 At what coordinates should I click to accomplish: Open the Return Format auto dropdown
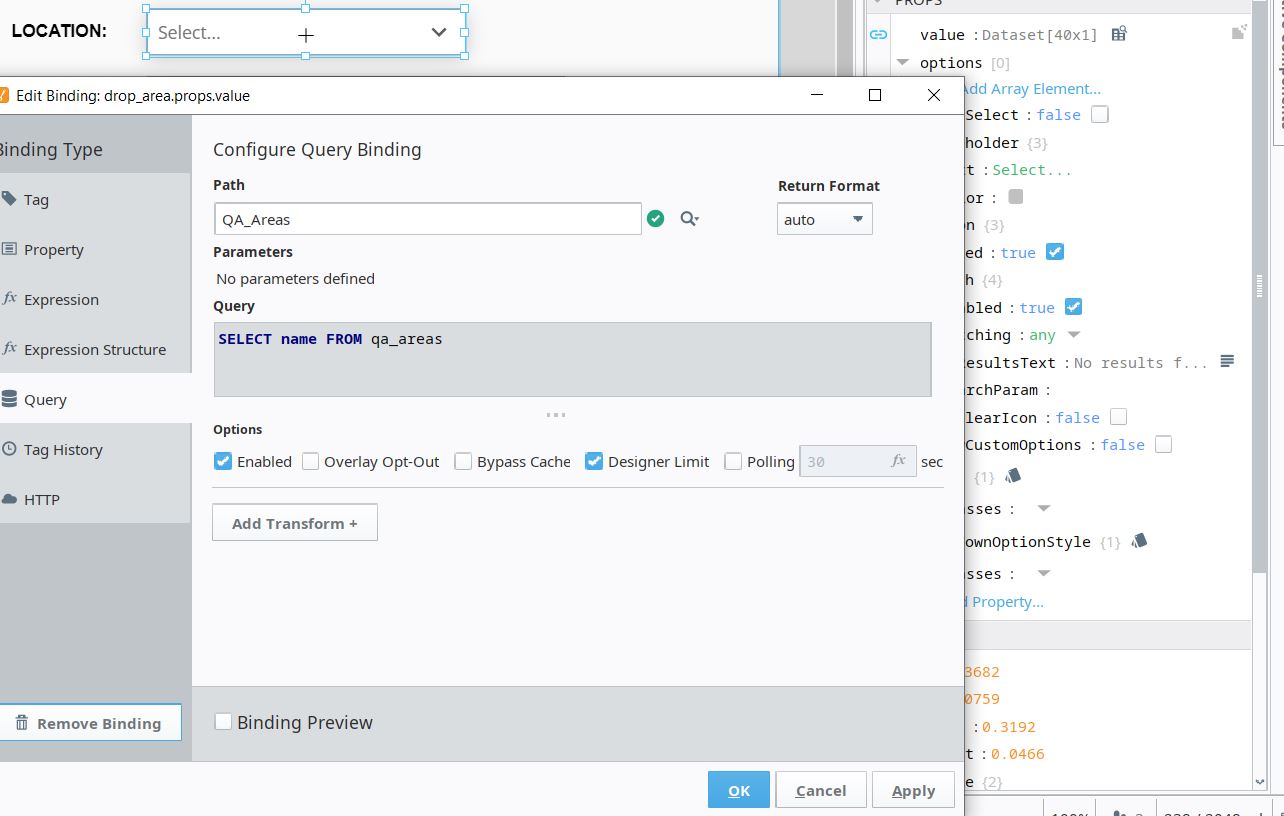tap(825, 219)
